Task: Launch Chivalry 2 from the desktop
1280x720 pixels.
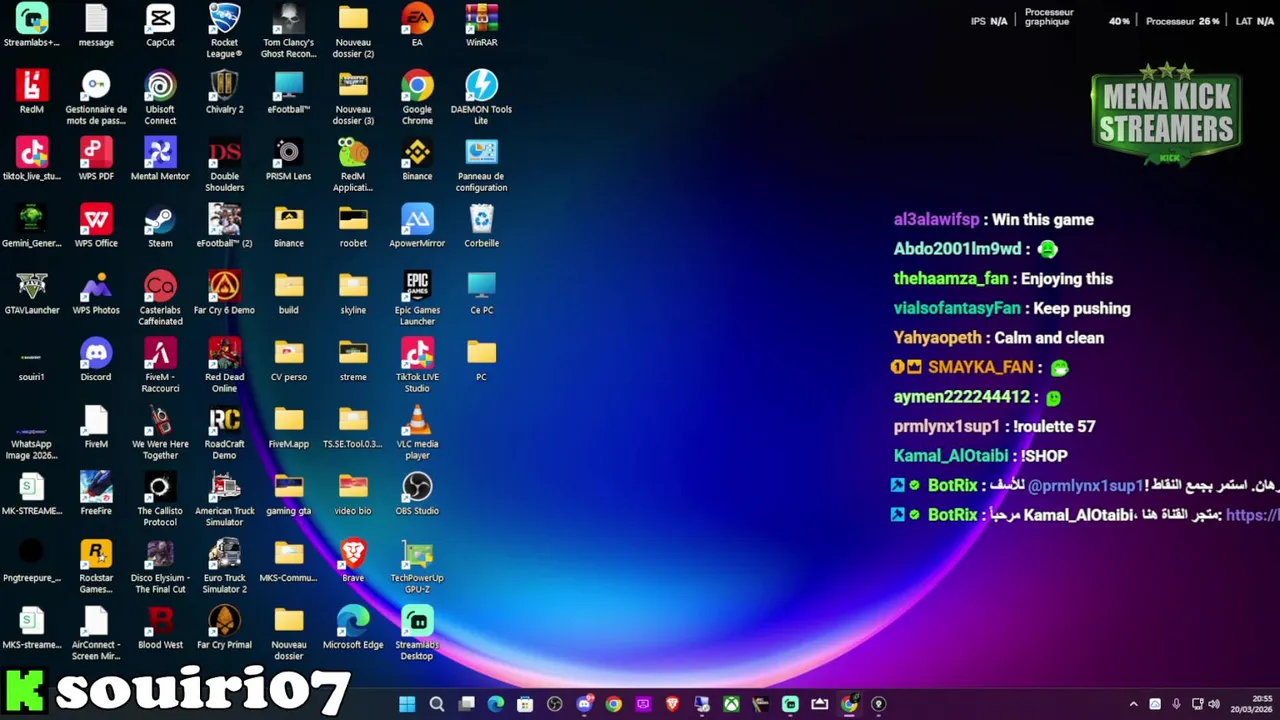Action: pyautogui.click(x=224, y=92)
